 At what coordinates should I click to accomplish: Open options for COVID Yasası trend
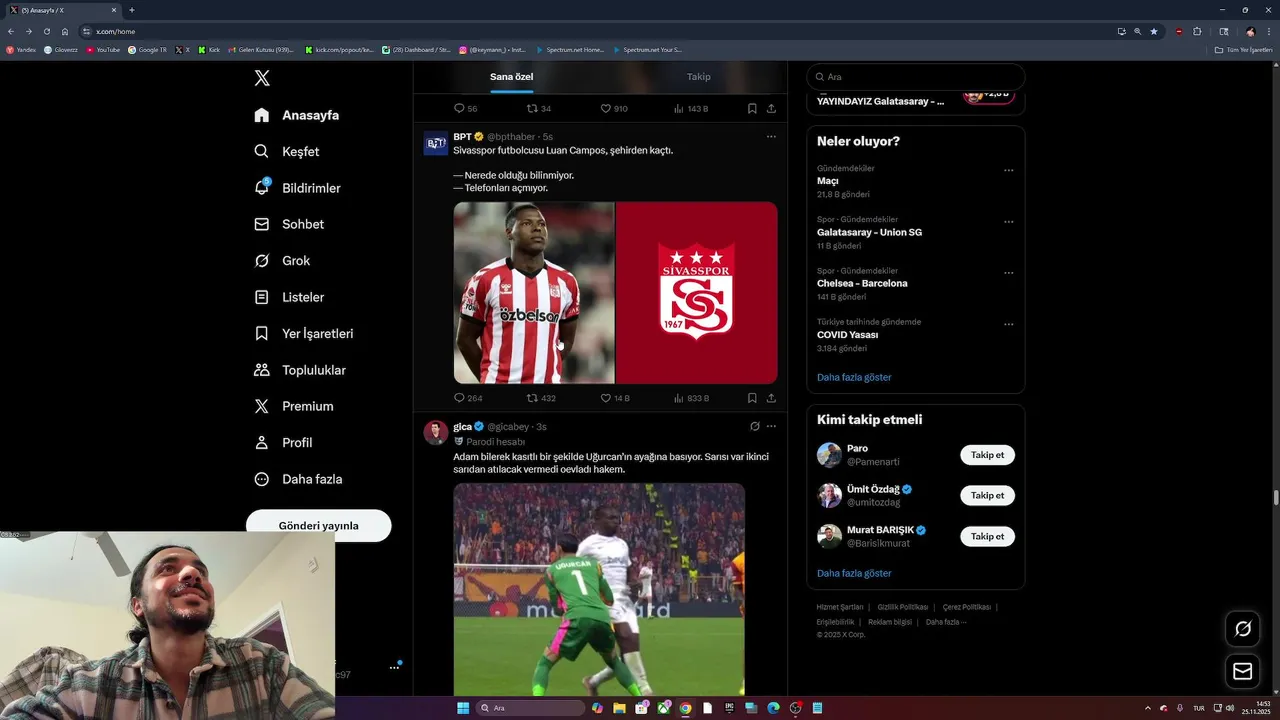pos(1009,324)
